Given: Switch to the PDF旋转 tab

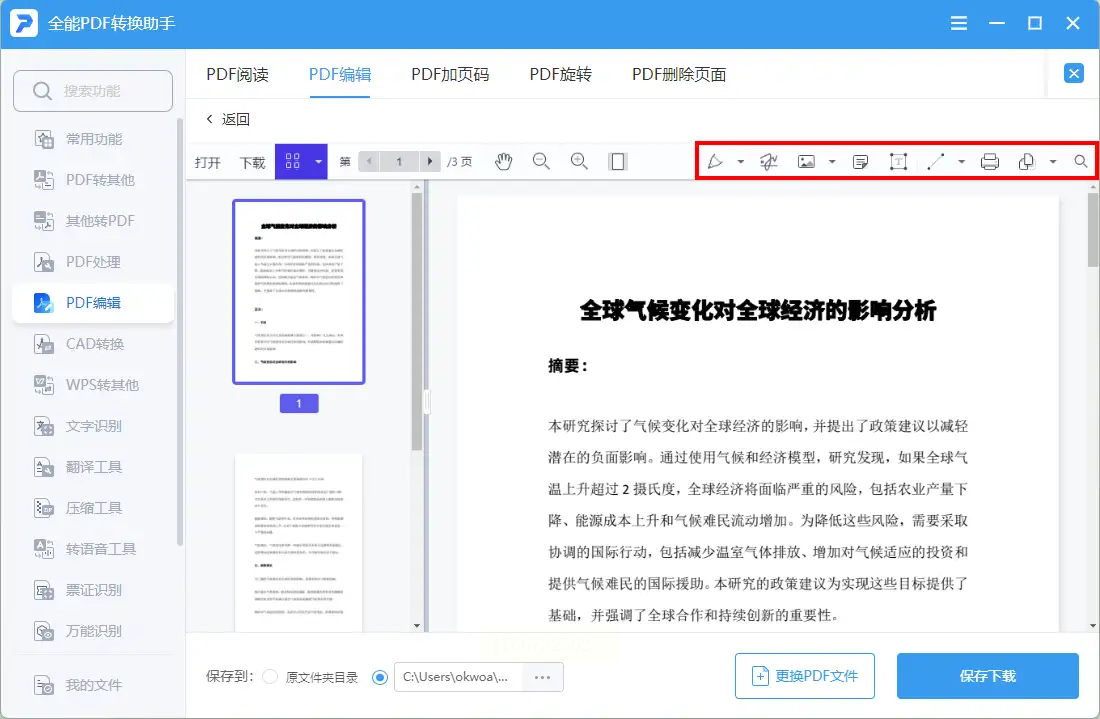Looking at the screenshot, I should pyautogui.click(x=560, y=75).
